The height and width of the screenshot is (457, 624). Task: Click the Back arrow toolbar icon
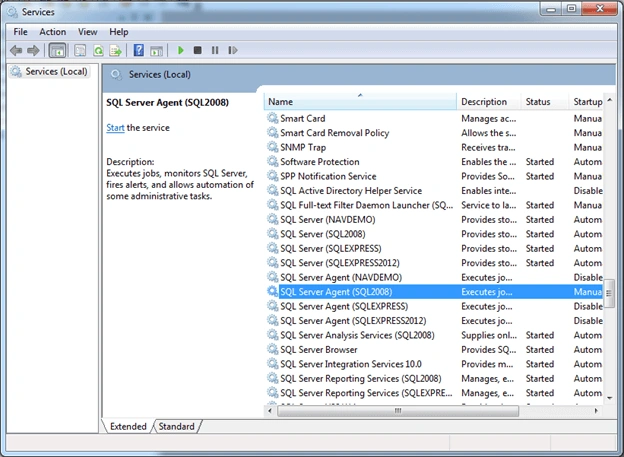16,51
